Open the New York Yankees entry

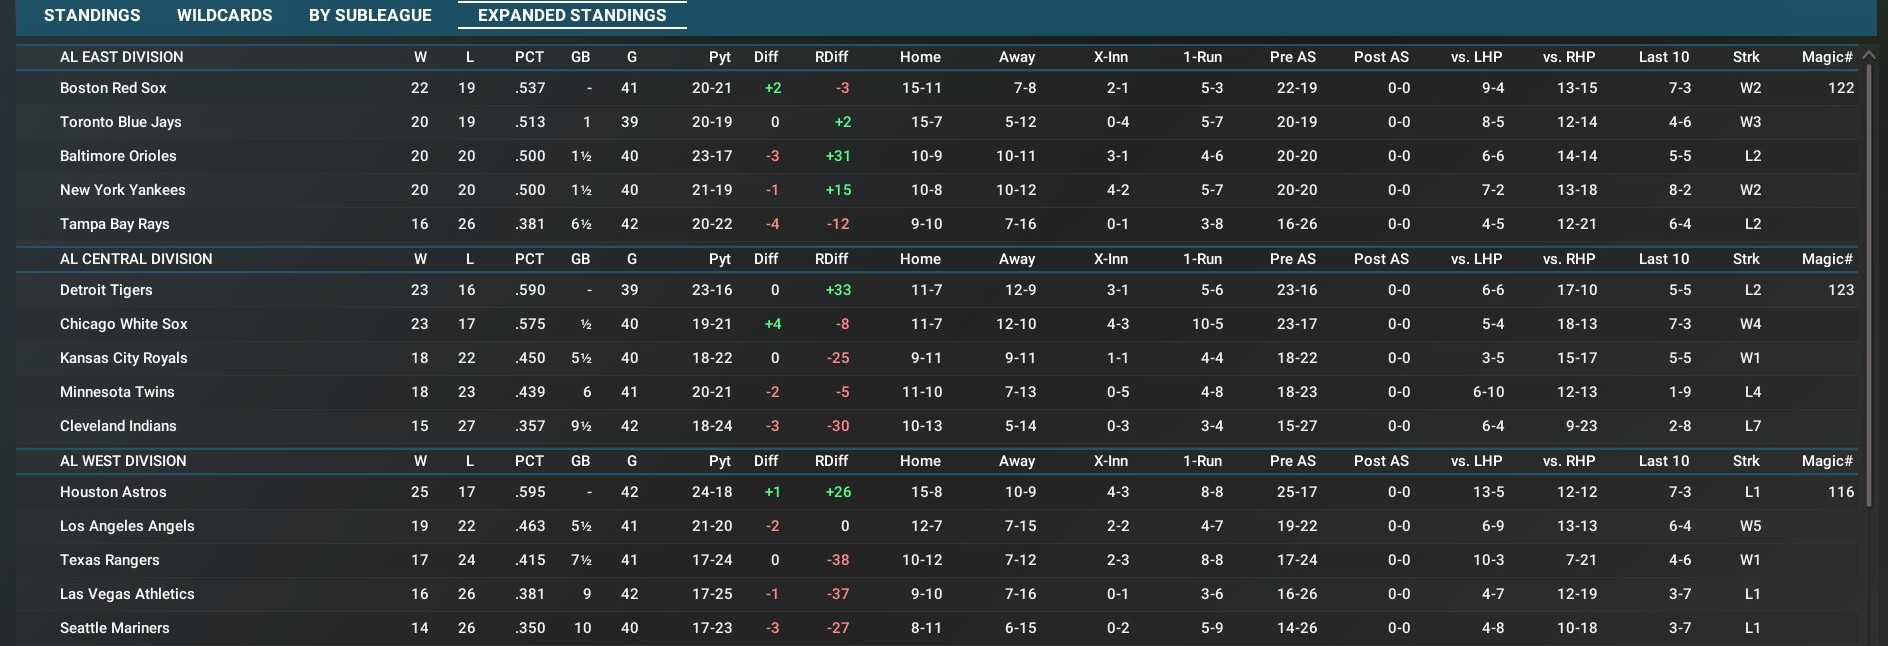[122, 190]
